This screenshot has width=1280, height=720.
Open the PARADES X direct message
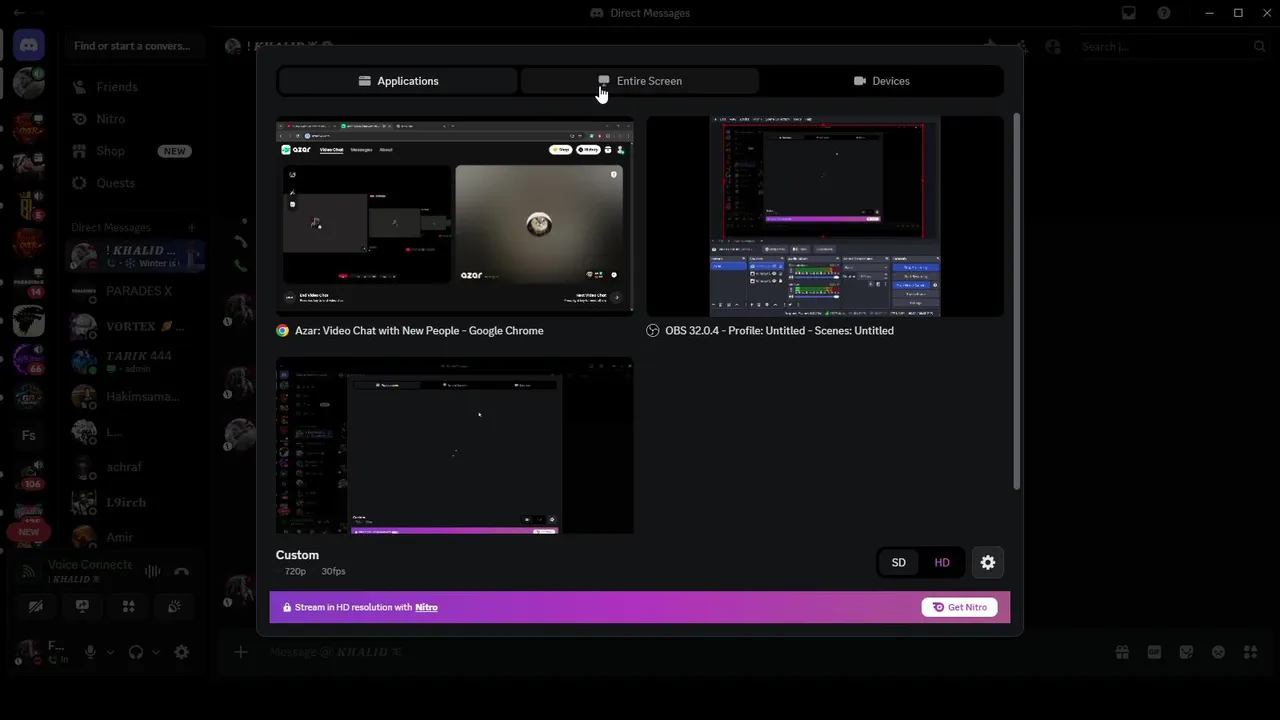coord(135,291)
